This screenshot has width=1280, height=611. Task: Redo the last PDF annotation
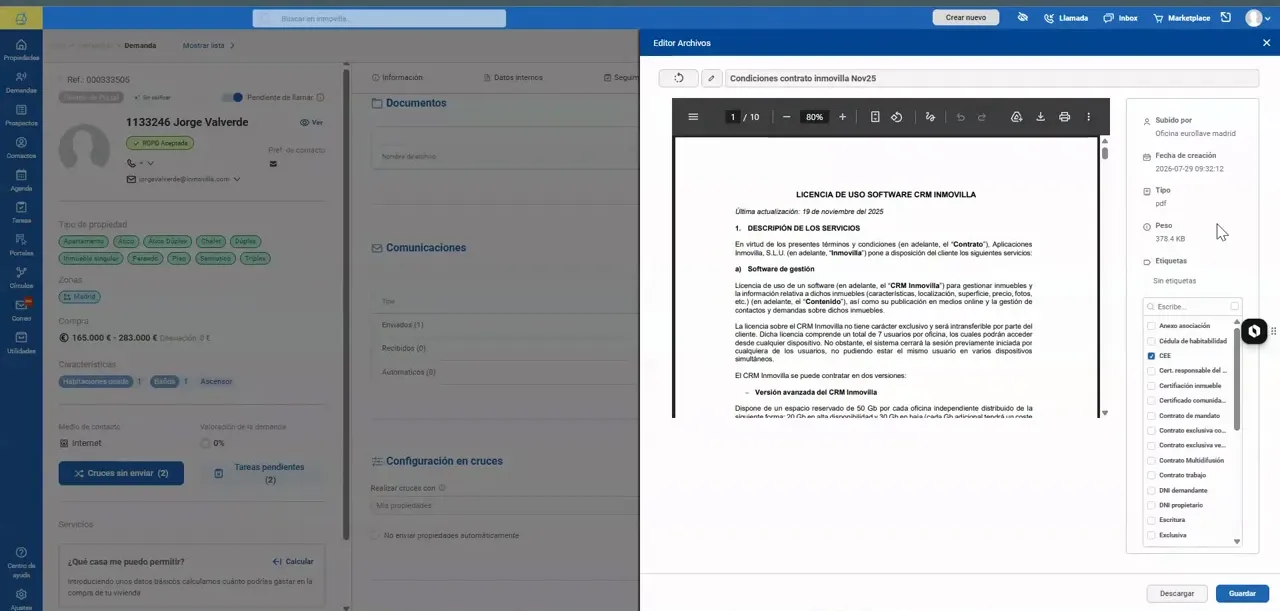tap(982, 117)
